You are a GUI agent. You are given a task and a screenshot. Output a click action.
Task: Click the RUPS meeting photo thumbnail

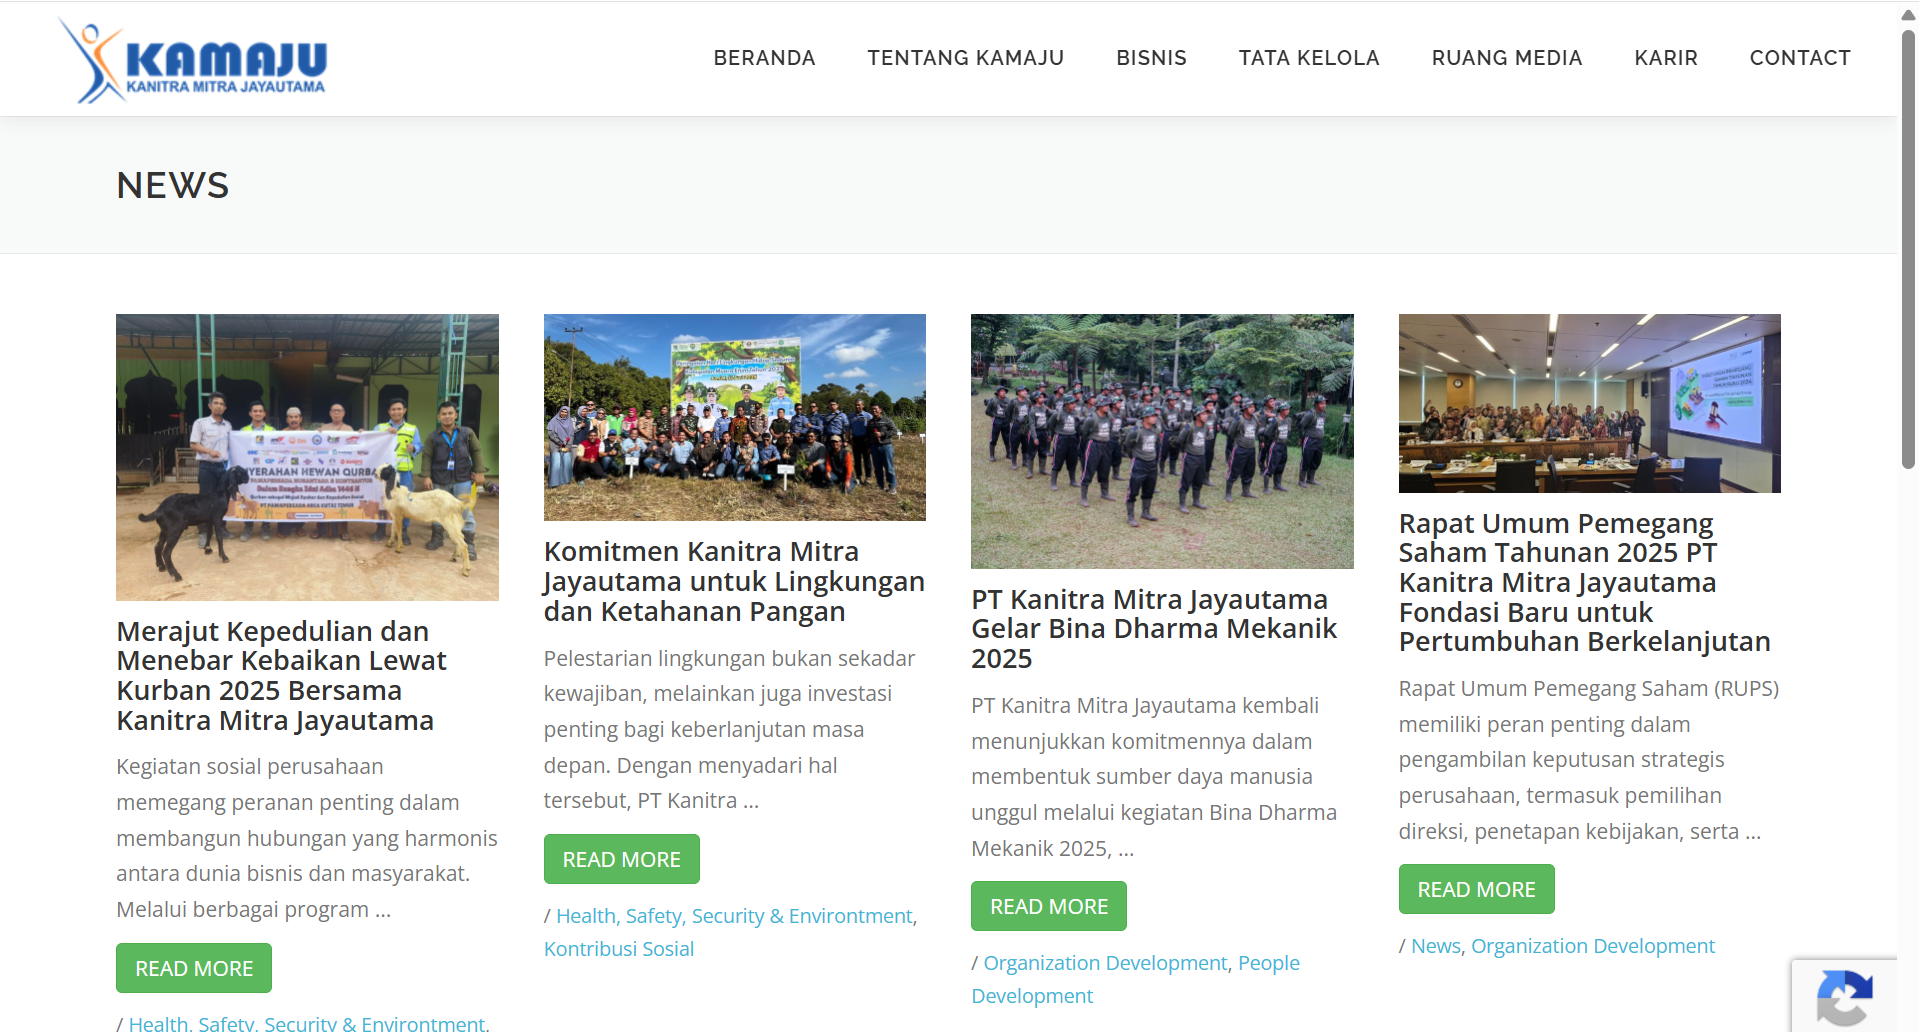click(1588, 403)
